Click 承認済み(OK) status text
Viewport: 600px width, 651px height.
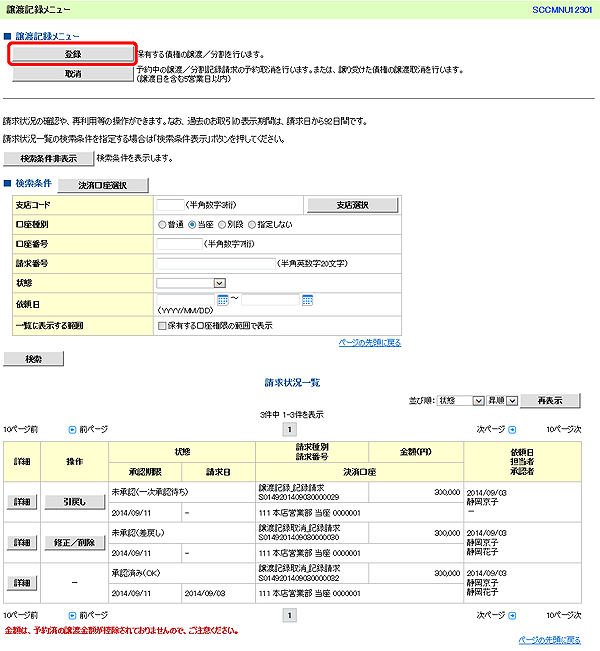(x=136, y=573)
